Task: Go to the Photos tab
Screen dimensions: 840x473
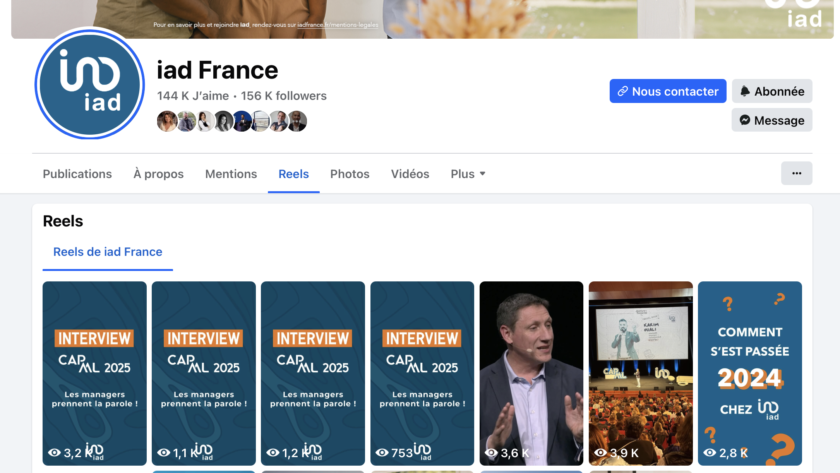Action: (349, 174)
